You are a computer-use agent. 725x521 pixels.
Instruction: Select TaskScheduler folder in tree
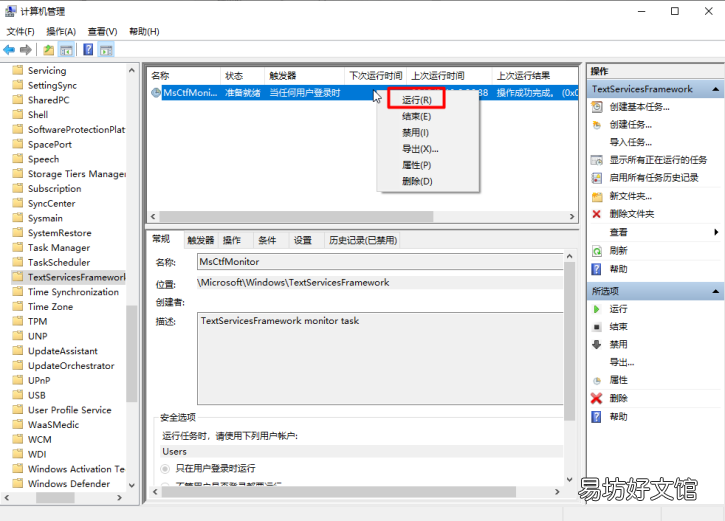(x=59, y=263)
